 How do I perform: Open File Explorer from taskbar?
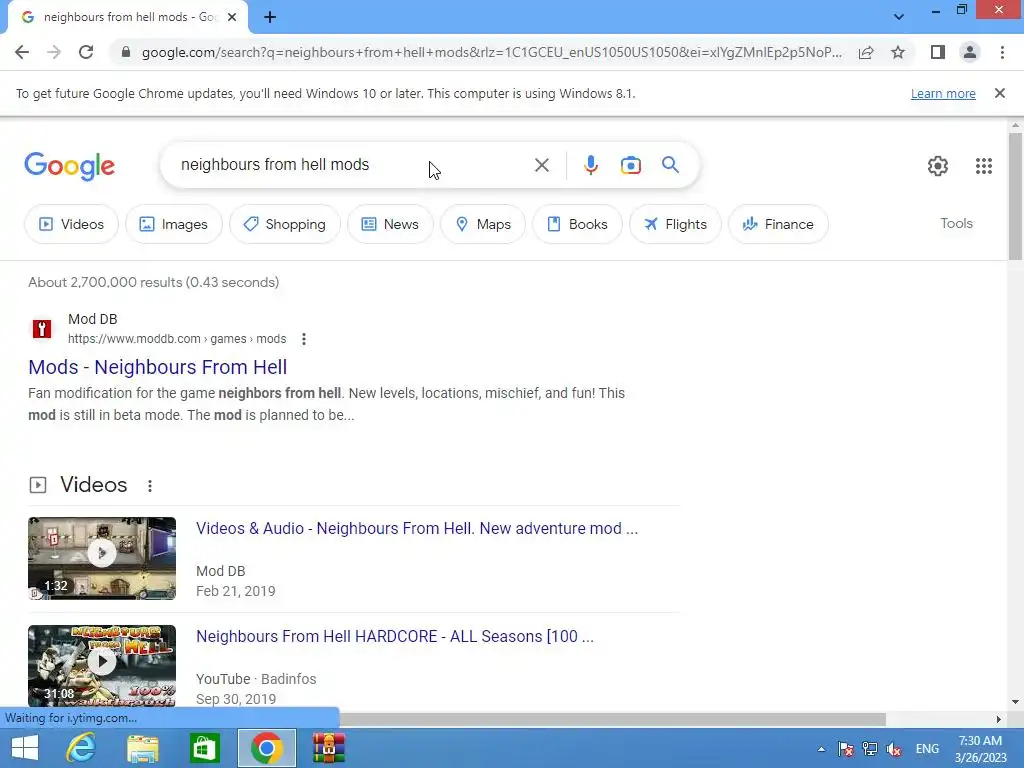coord(142,748)
